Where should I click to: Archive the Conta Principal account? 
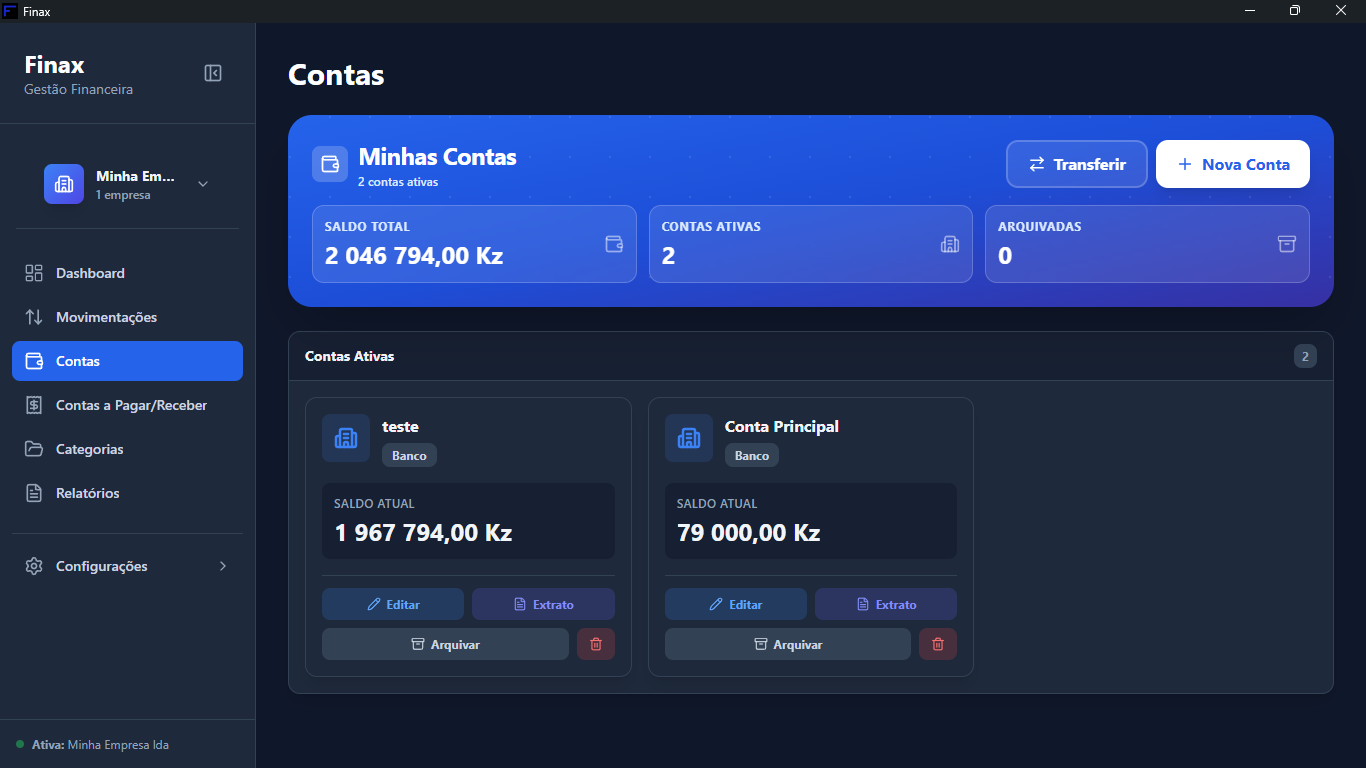(x=788, y=644)
